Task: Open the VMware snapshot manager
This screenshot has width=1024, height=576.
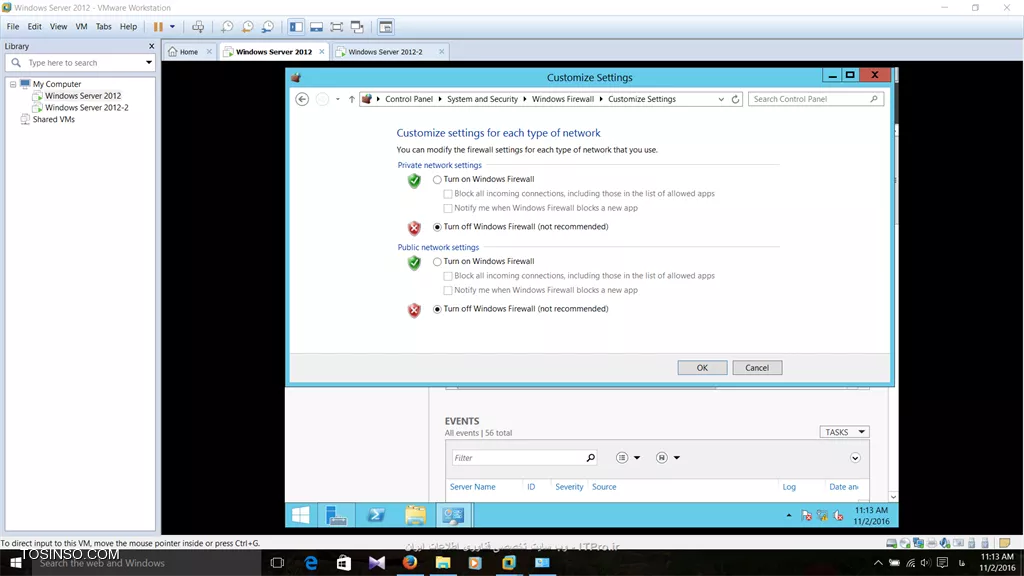Action: click(x=268, y=27)
